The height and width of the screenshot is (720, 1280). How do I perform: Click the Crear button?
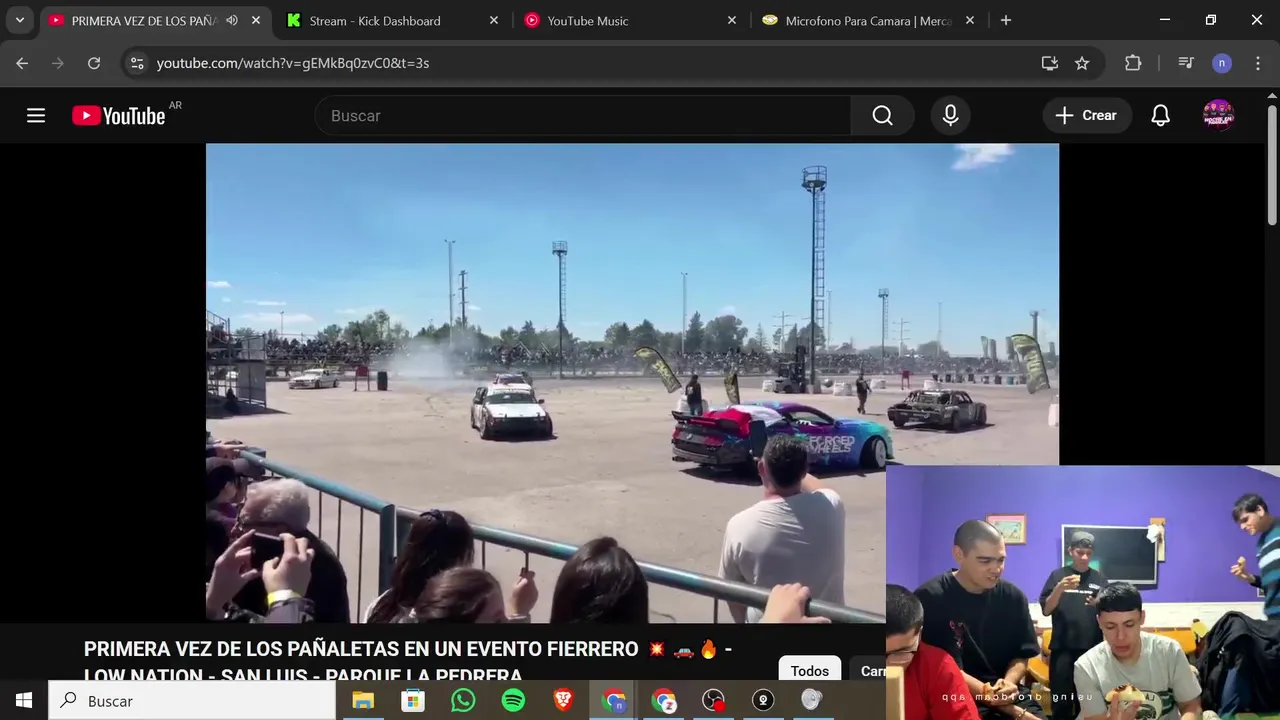(x=1087, y=116)
